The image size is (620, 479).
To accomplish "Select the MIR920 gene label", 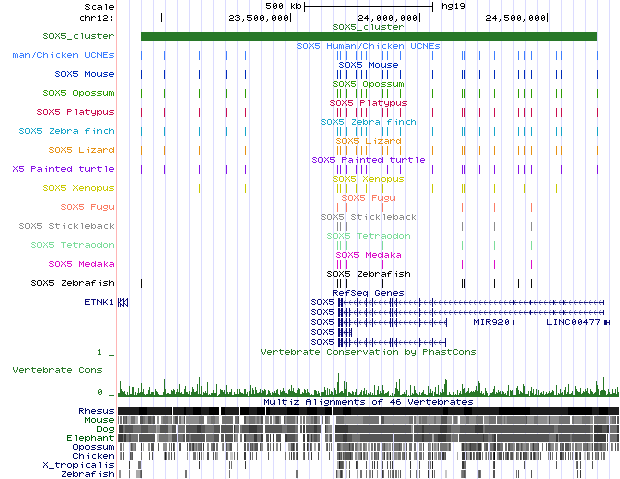I will (490, 322).
